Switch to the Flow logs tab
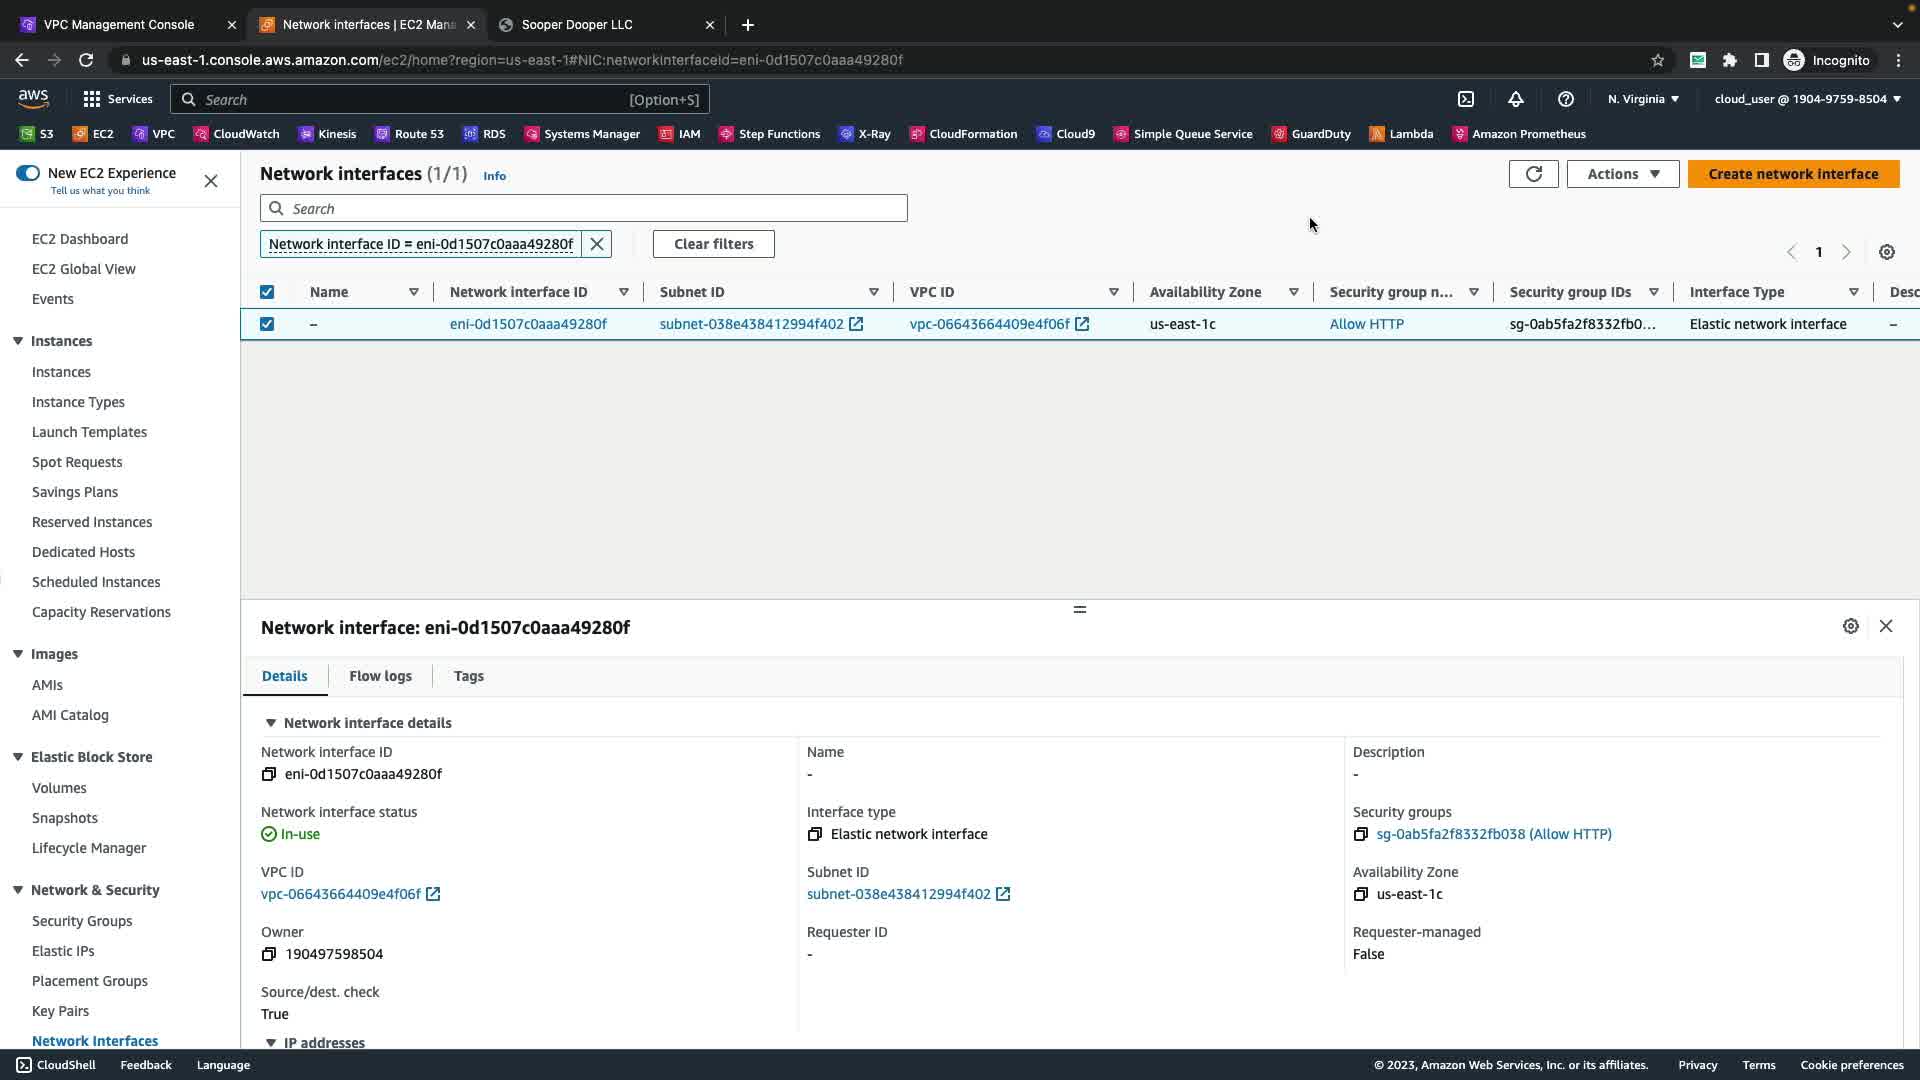The image size is (1920, 1080). tap(380, 676)
